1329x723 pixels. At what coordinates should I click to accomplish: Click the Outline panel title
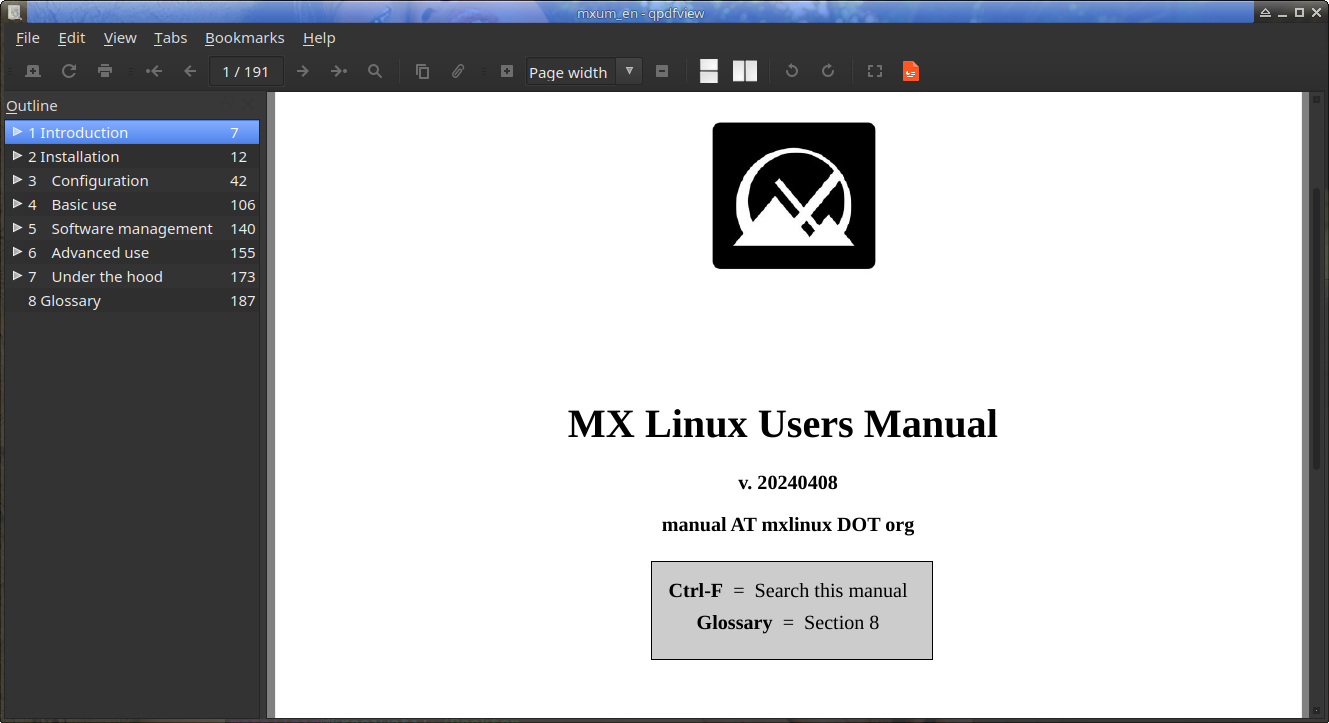[x=32, y=106]
